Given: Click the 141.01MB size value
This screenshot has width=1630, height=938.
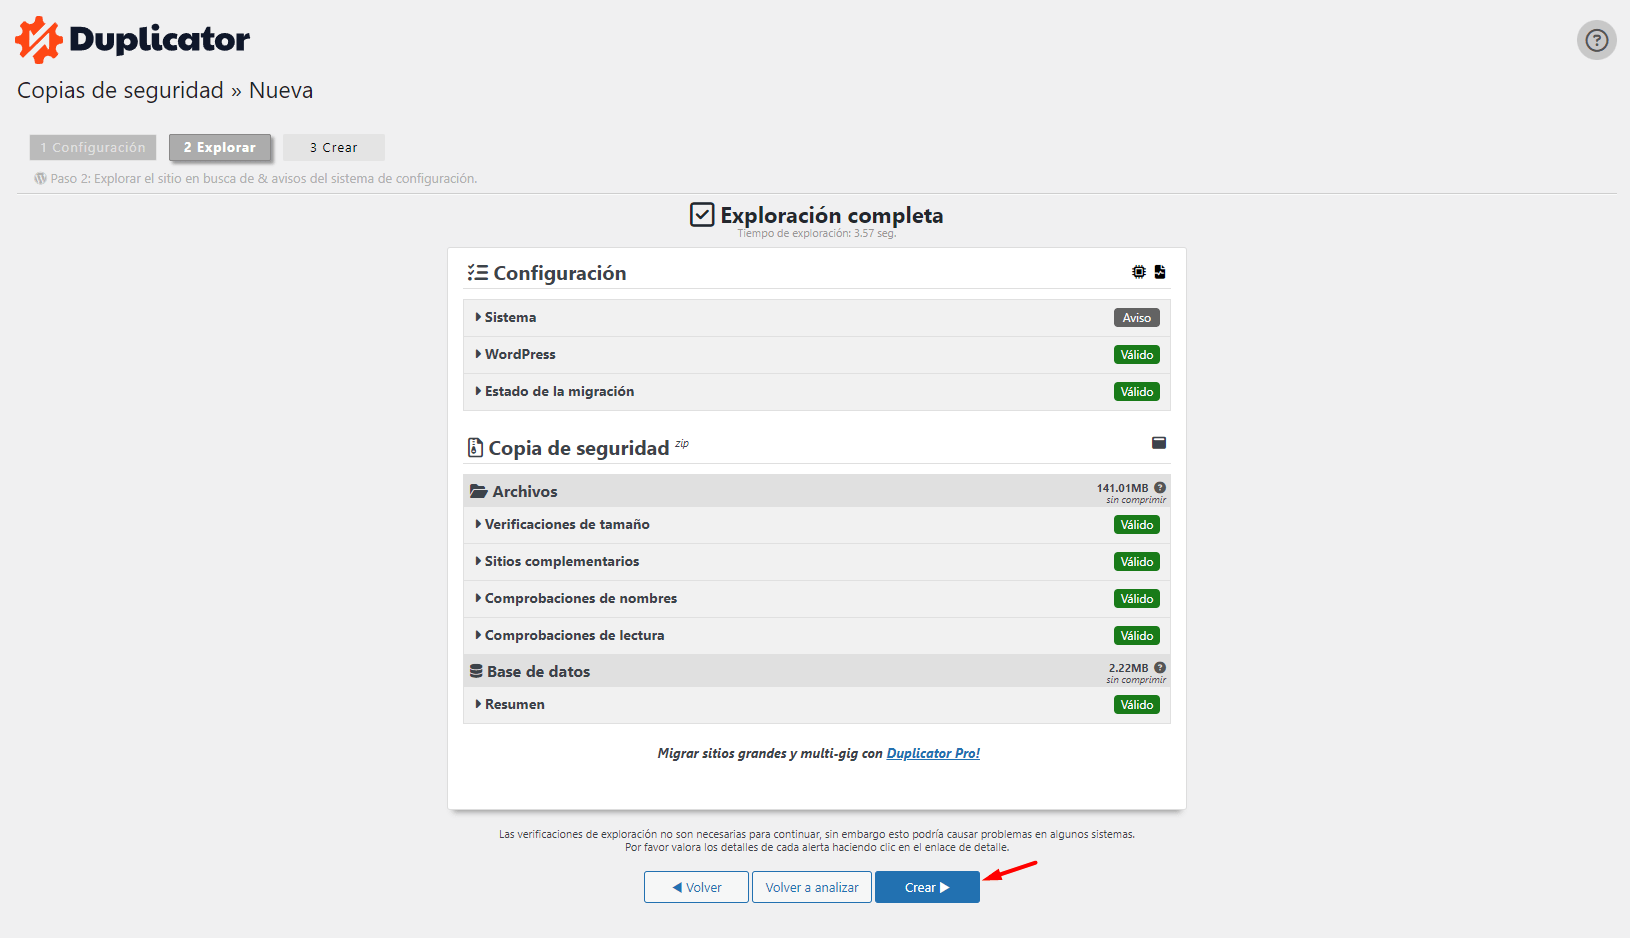Looking at the screenshot, I should (1122, 488).
